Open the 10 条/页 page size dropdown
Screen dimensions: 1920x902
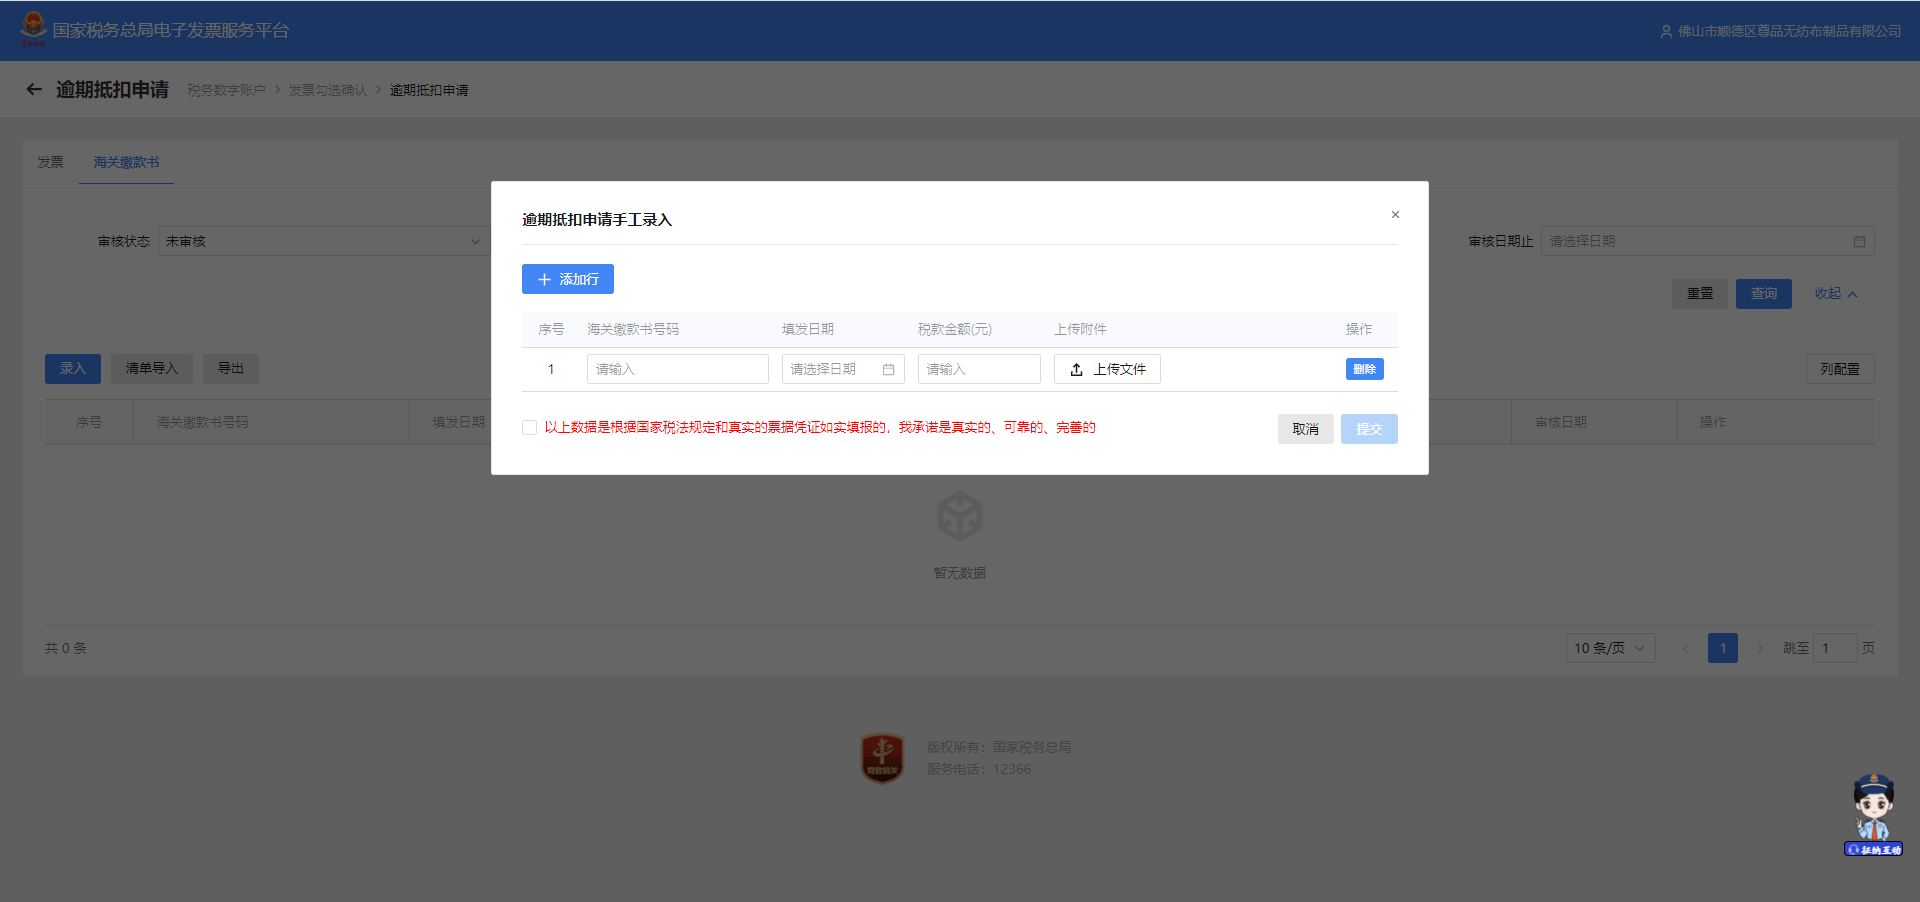pyautogui.click(x=1609, y=649)
